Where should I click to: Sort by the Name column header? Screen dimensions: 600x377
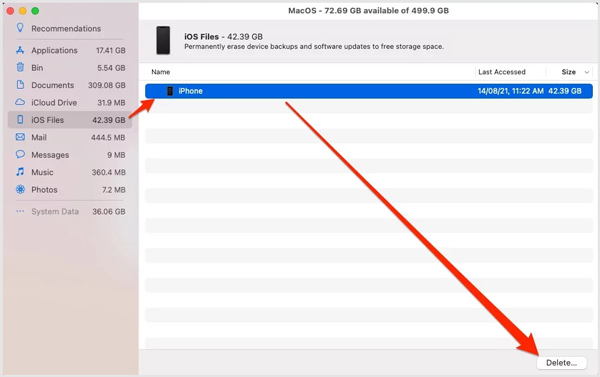(161, 72)
